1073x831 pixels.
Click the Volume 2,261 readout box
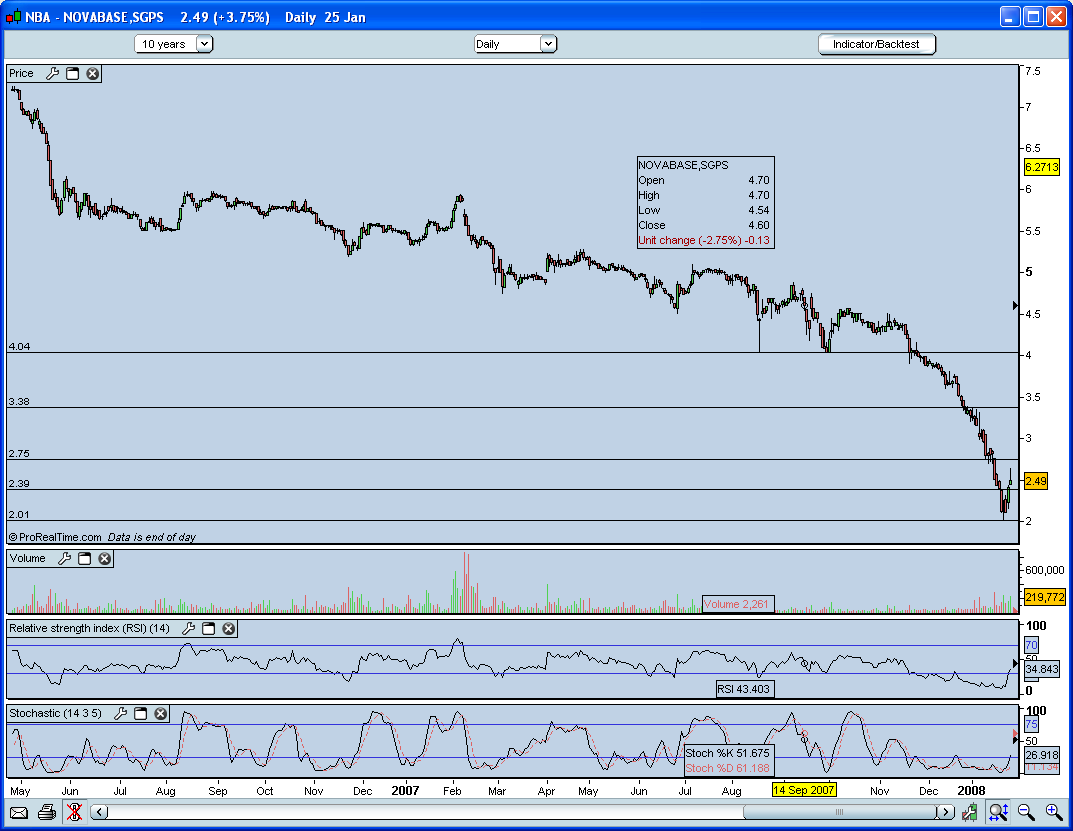(738, 604)
